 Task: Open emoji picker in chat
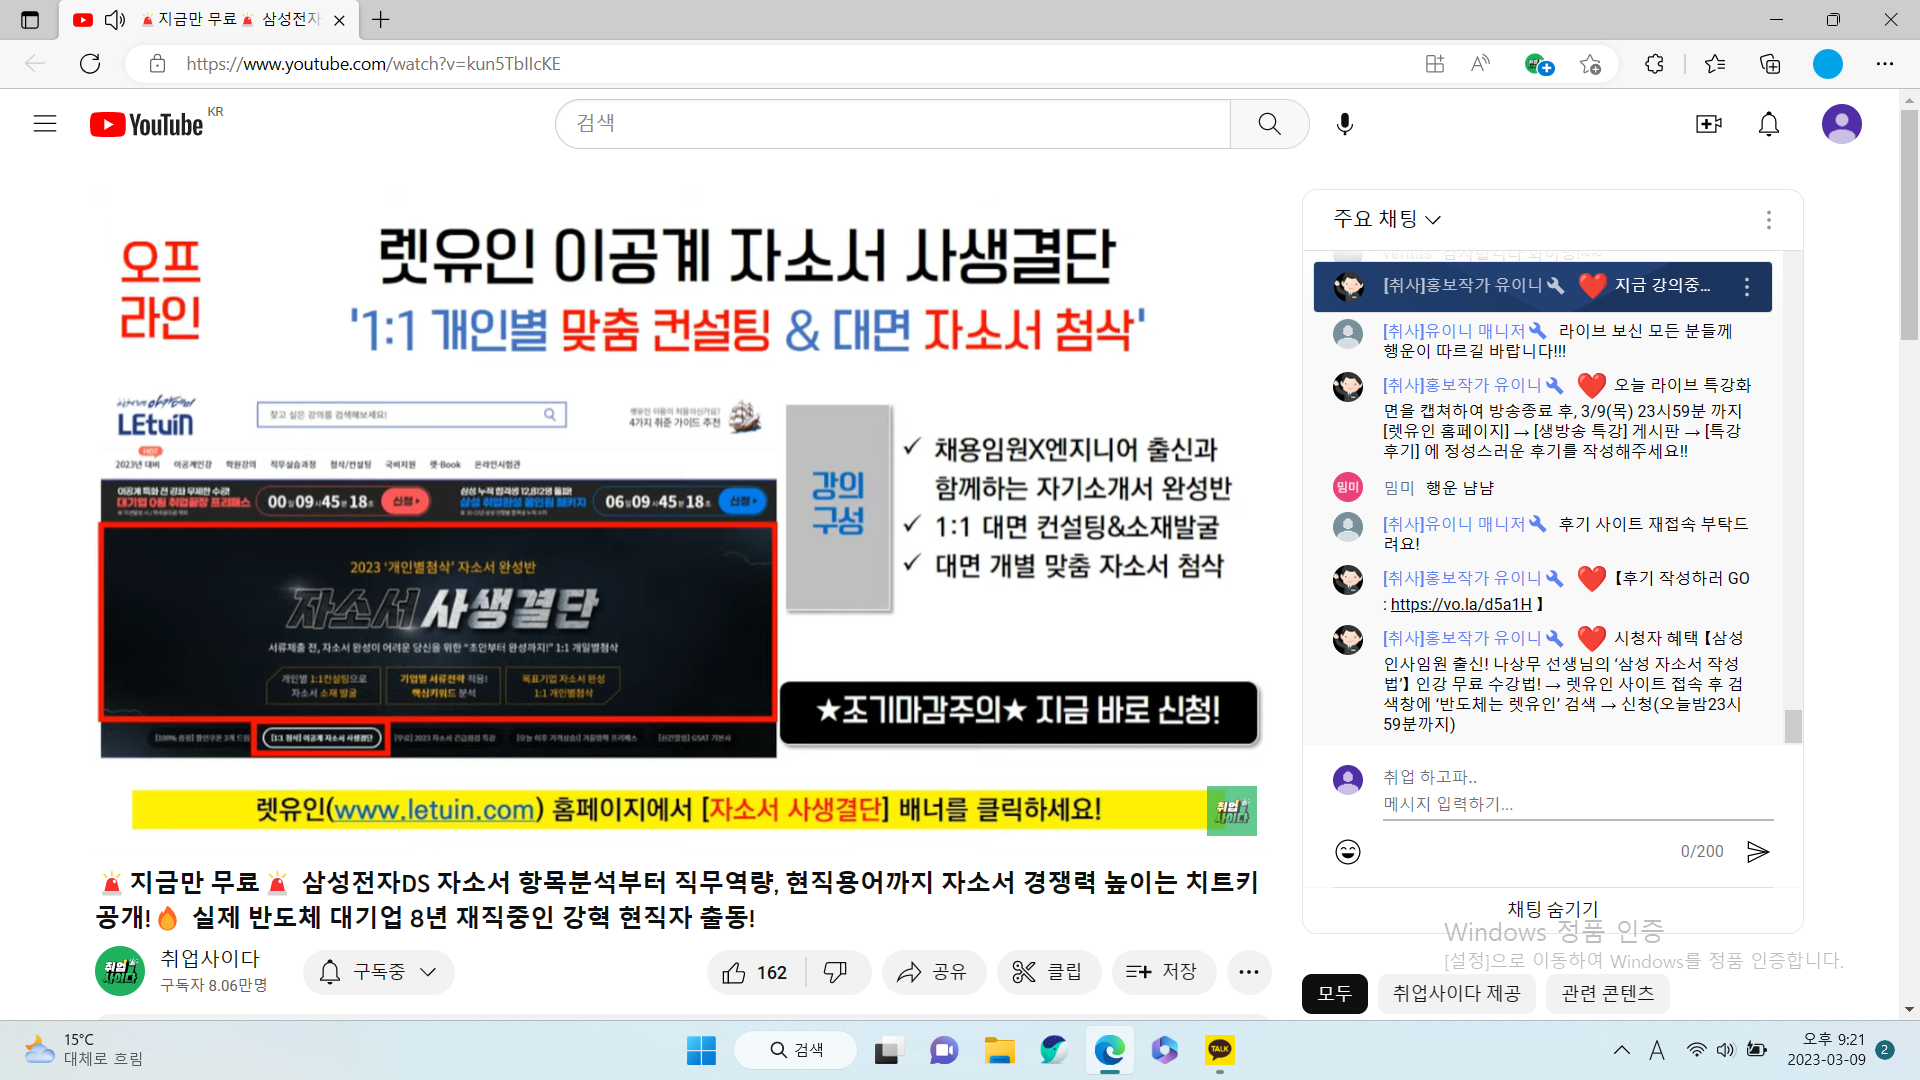tap(1348, 852)
